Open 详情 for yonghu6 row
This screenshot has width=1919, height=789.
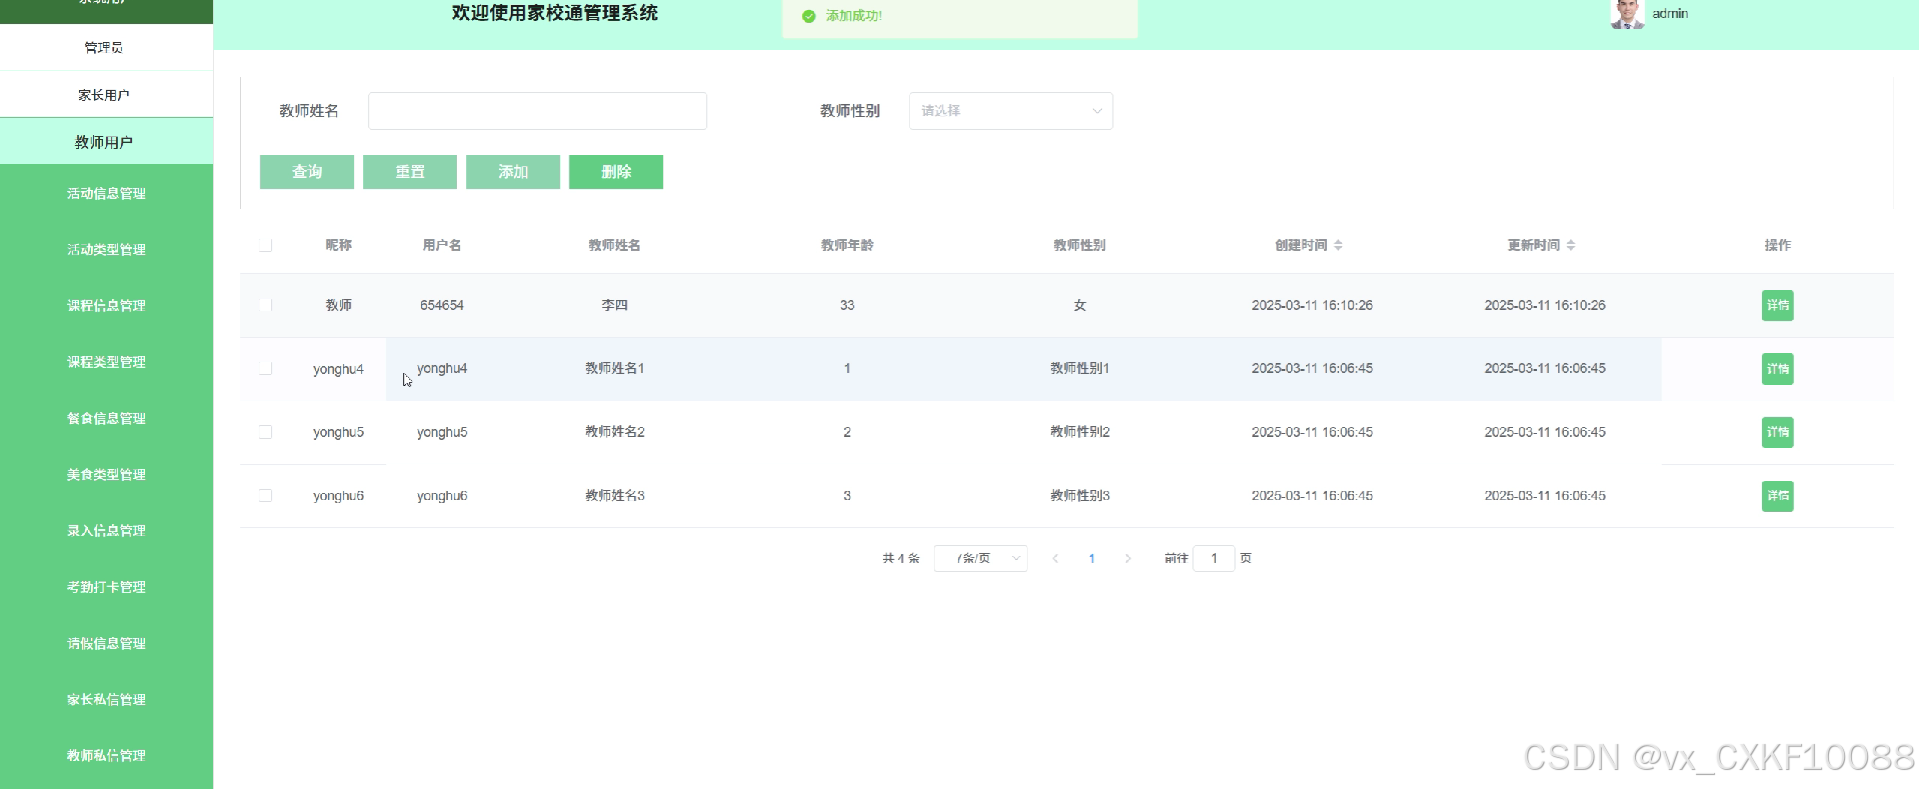[x=1777, y=496]
